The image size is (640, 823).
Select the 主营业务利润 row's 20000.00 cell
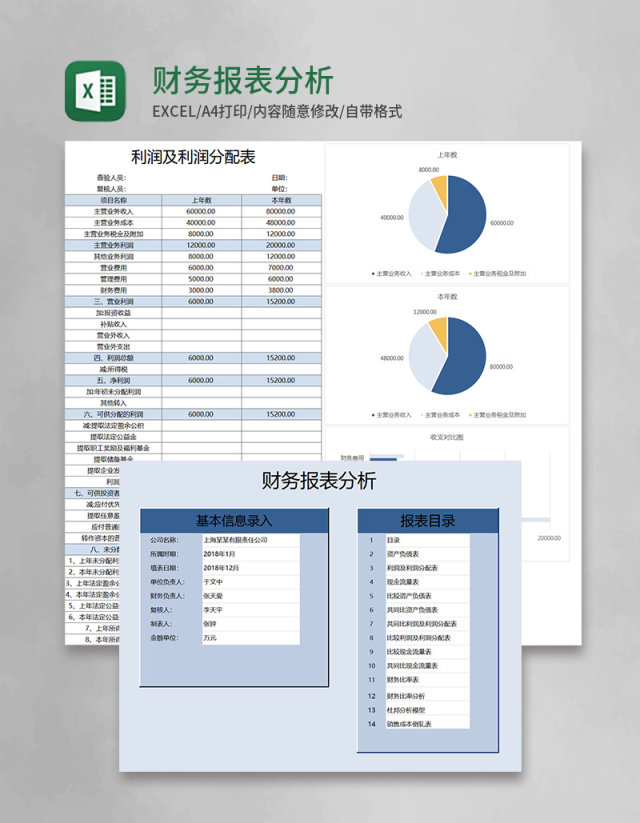(281, 245)
